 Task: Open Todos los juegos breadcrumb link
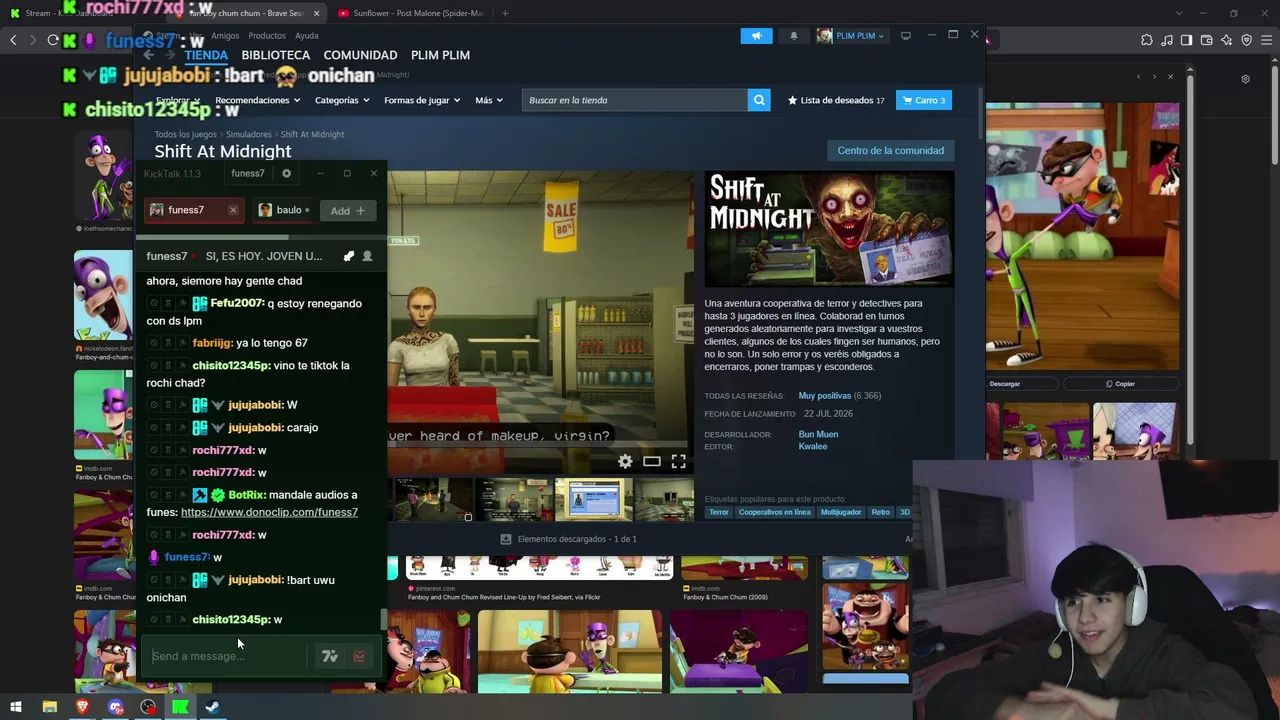[x=186, y=134]
